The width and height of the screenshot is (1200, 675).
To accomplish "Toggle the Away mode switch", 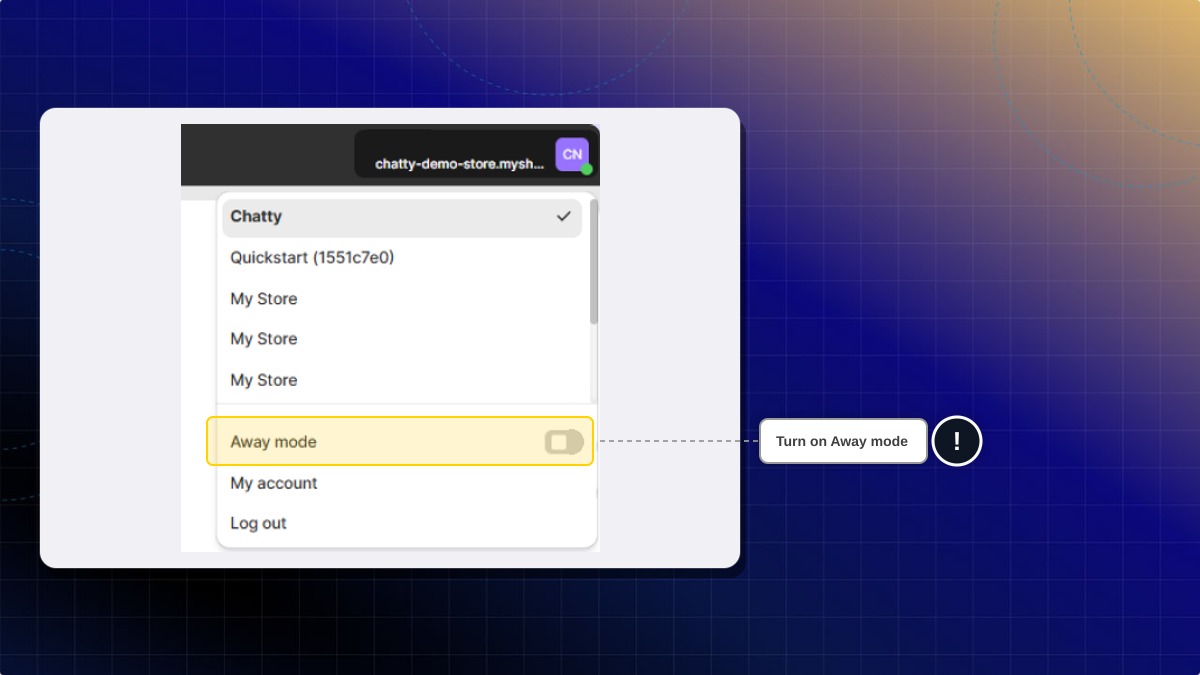I will [564, 442].
